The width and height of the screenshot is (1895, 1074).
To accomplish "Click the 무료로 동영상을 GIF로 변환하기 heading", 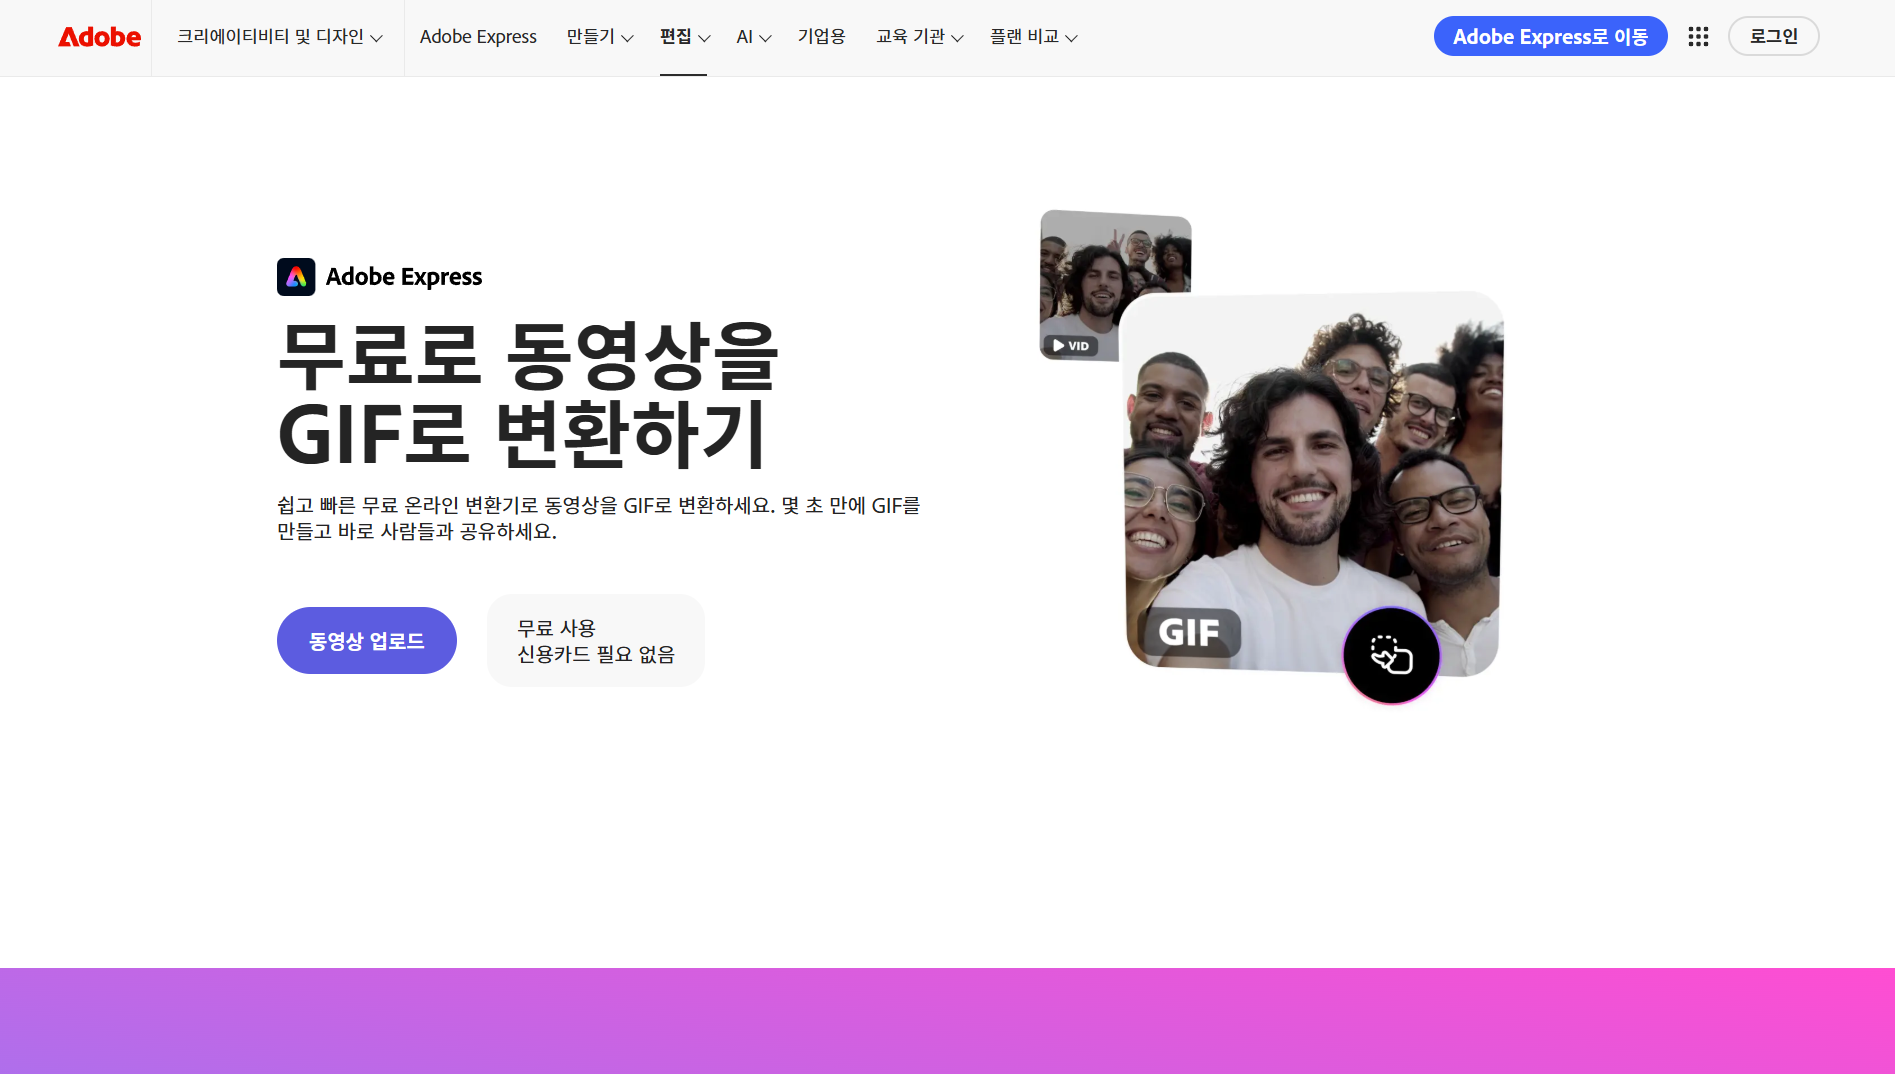I will click(x=527, y=395).
